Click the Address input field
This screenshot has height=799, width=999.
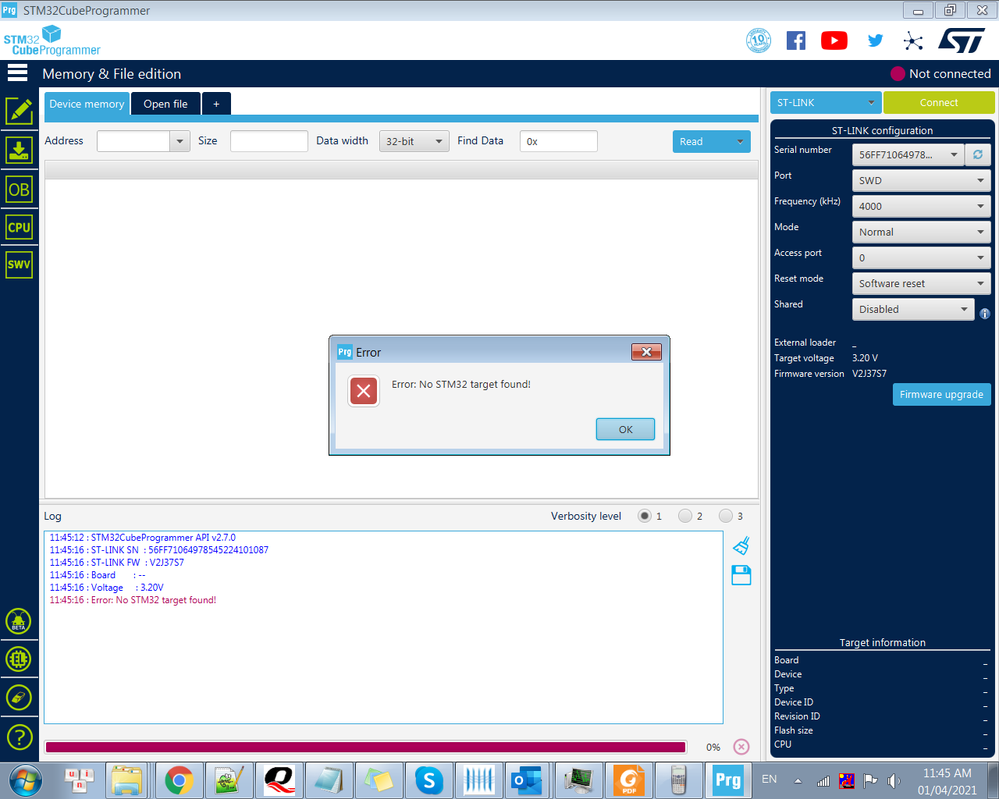(133, 141)
